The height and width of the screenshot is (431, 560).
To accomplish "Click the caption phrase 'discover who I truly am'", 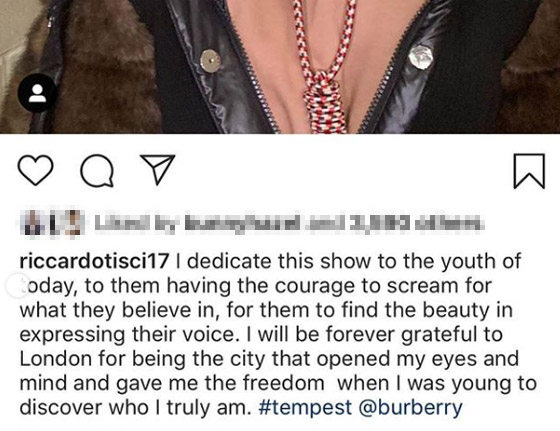I will click(133, 407).
